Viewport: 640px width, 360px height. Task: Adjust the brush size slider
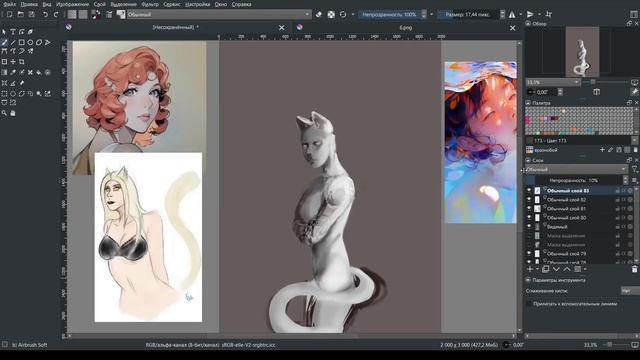pos(468,15)
